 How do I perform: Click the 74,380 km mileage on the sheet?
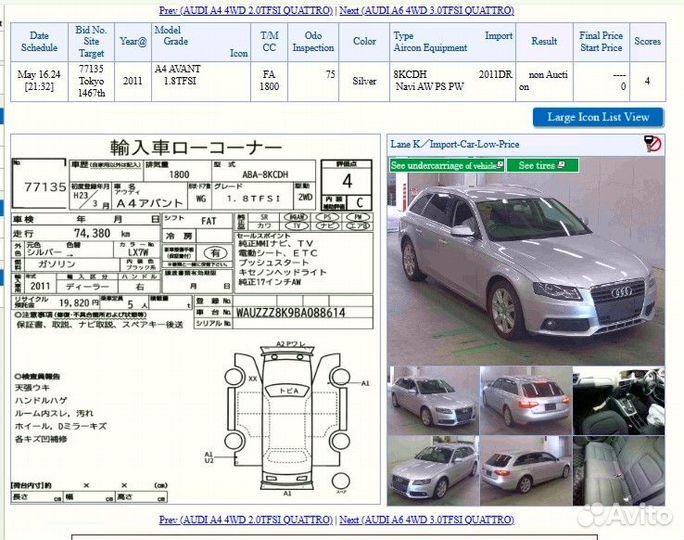[101, 233]
